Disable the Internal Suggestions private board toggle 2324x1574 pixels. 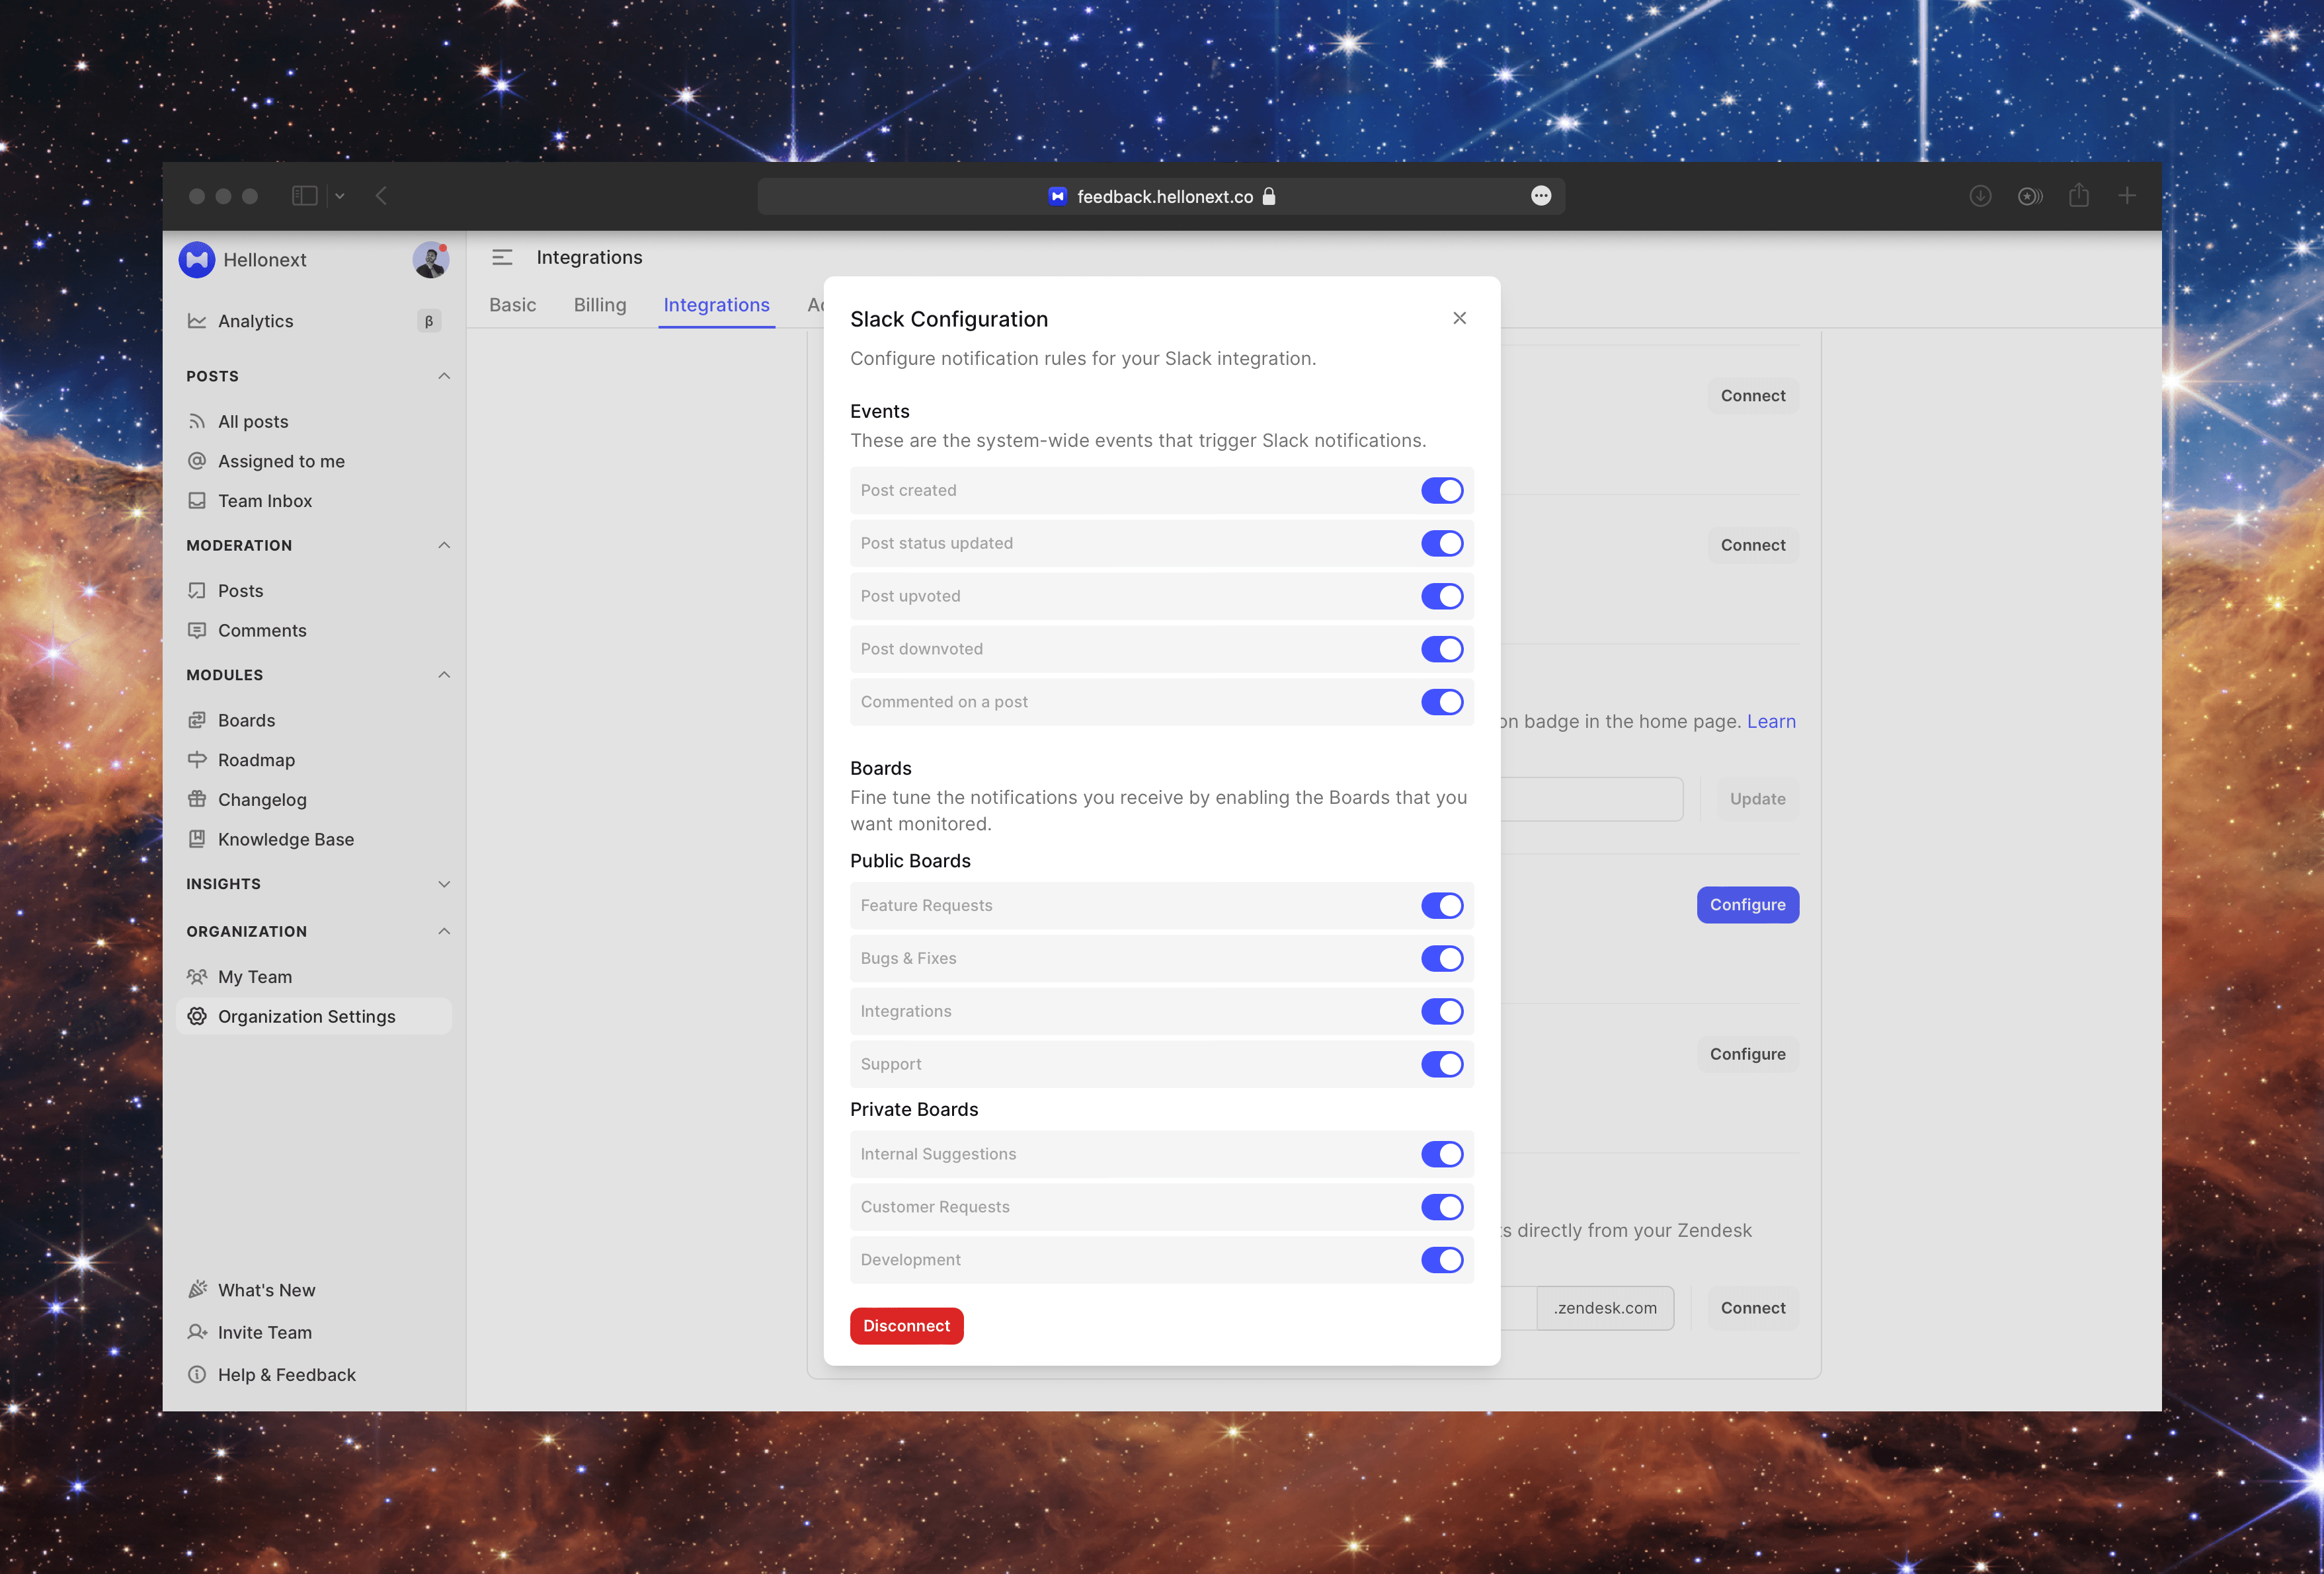1442,1153
